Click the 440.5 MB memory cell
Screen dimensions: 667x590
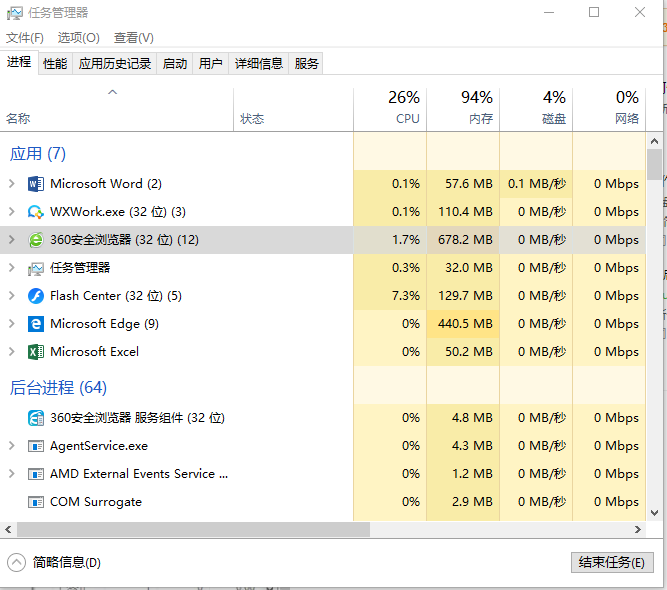[x=463, y=324]
